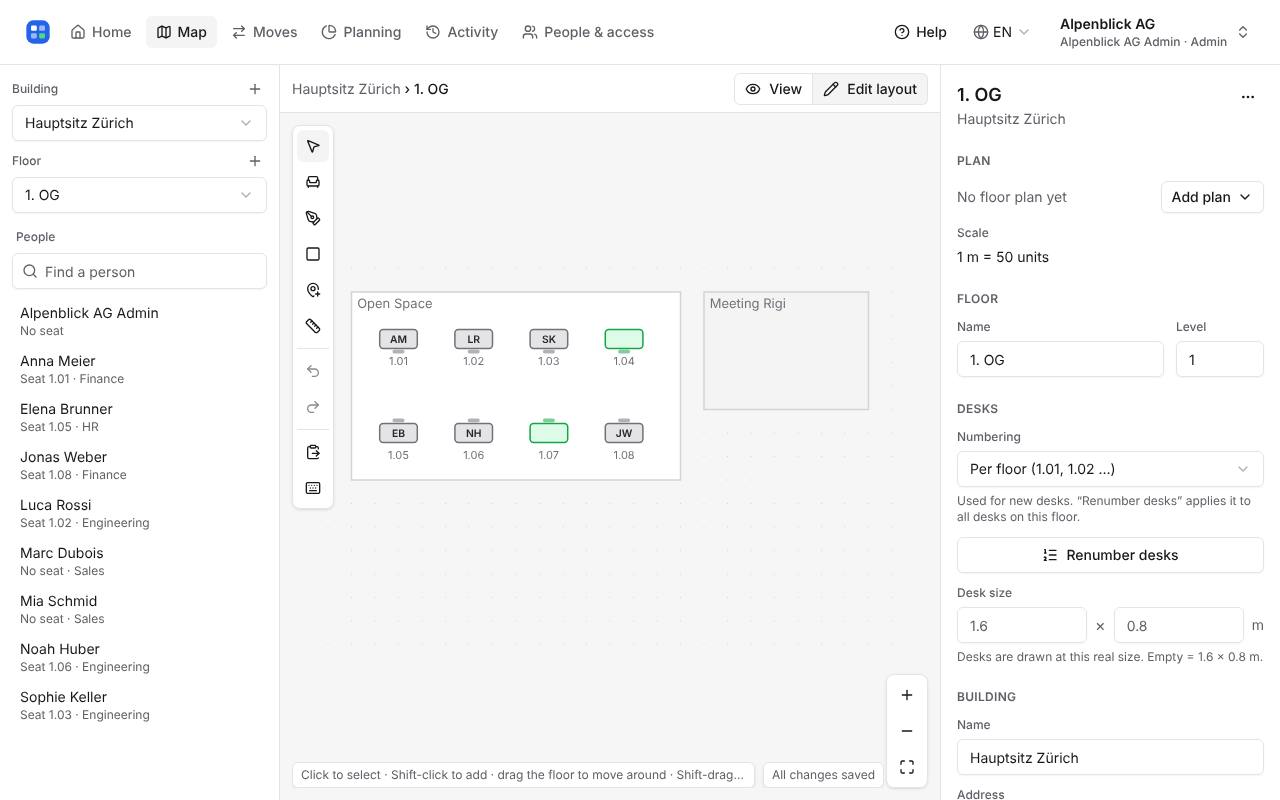
Task: Open the Planning tab
Action: pyautogui.click(x=361, y=32)
